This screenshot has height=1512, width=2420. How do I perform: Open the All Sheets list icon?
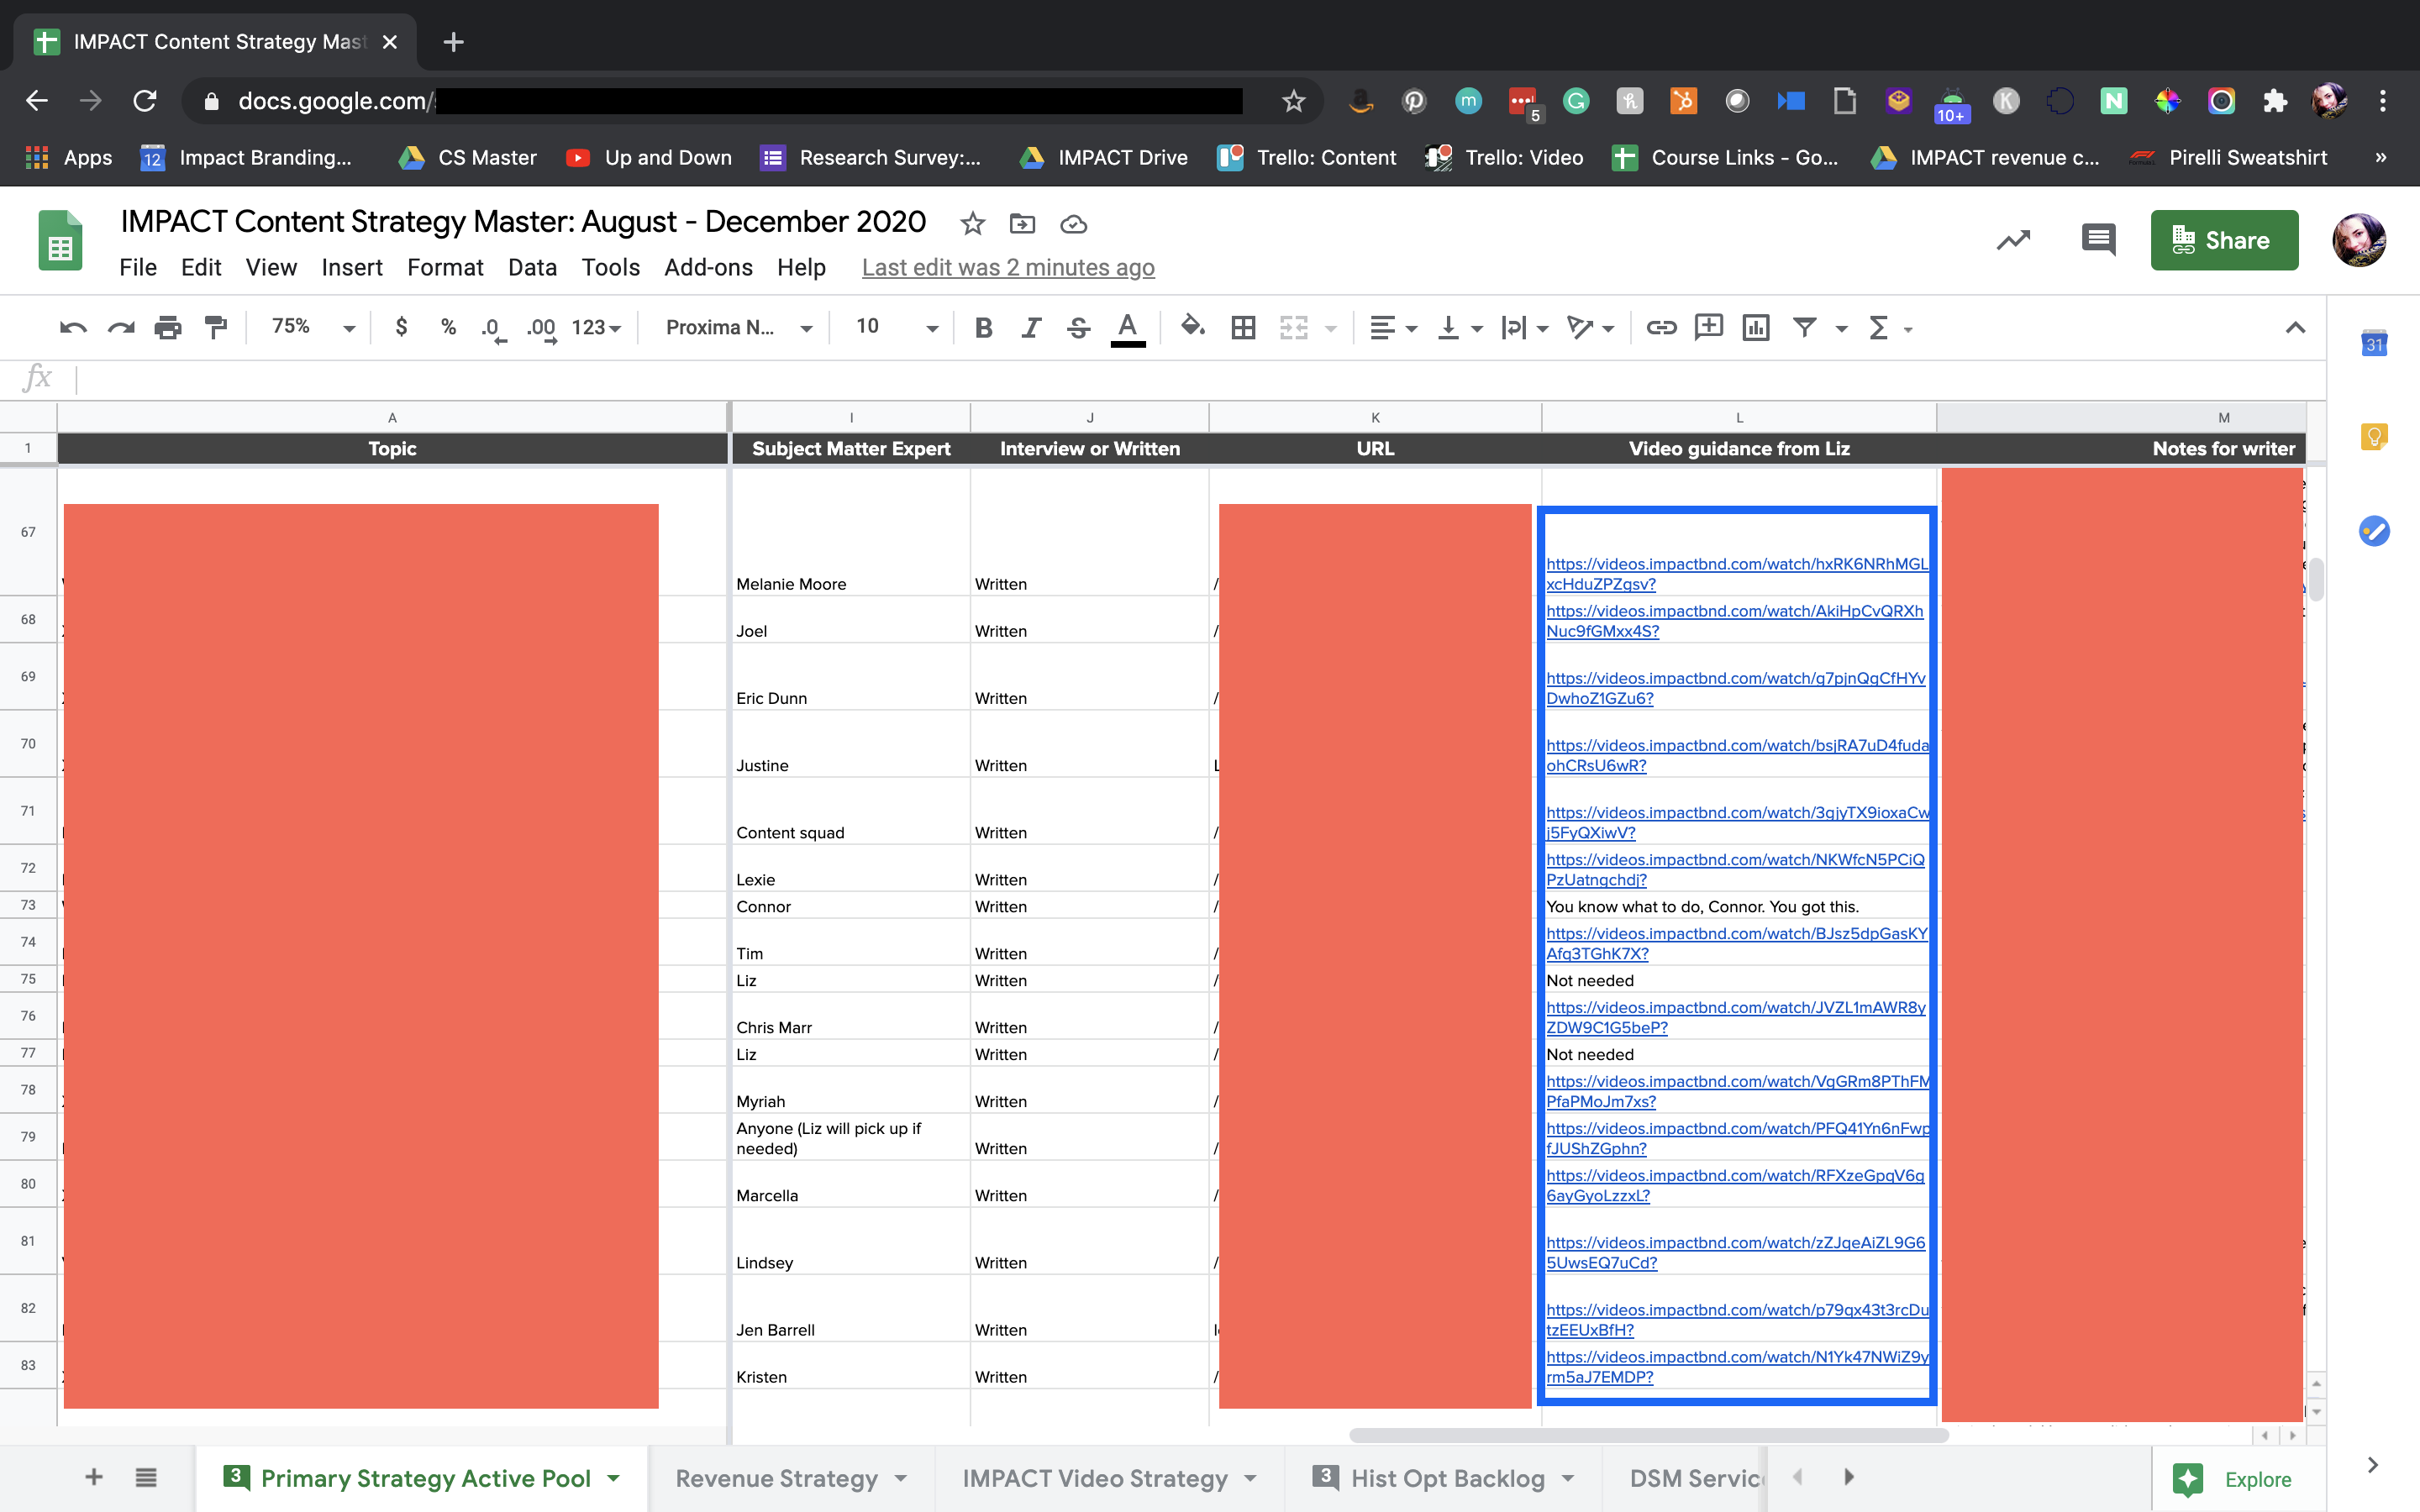(x=146, y=1477)
